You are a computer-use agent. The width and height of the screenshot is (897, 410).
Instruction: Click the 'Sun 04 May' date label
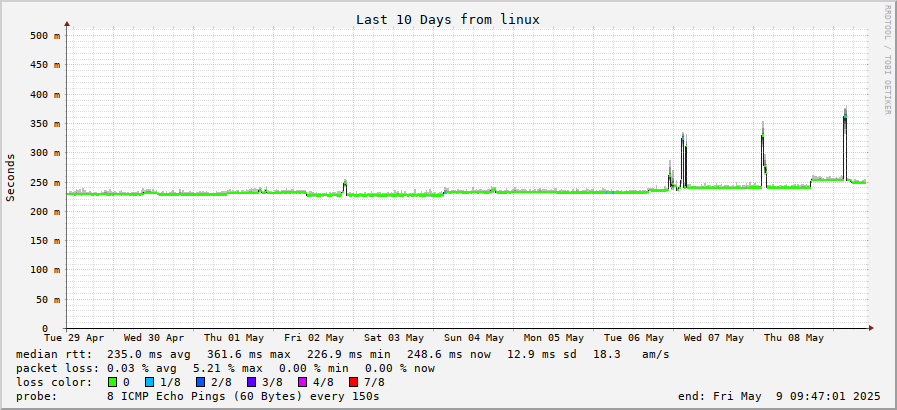click(474, 338)
